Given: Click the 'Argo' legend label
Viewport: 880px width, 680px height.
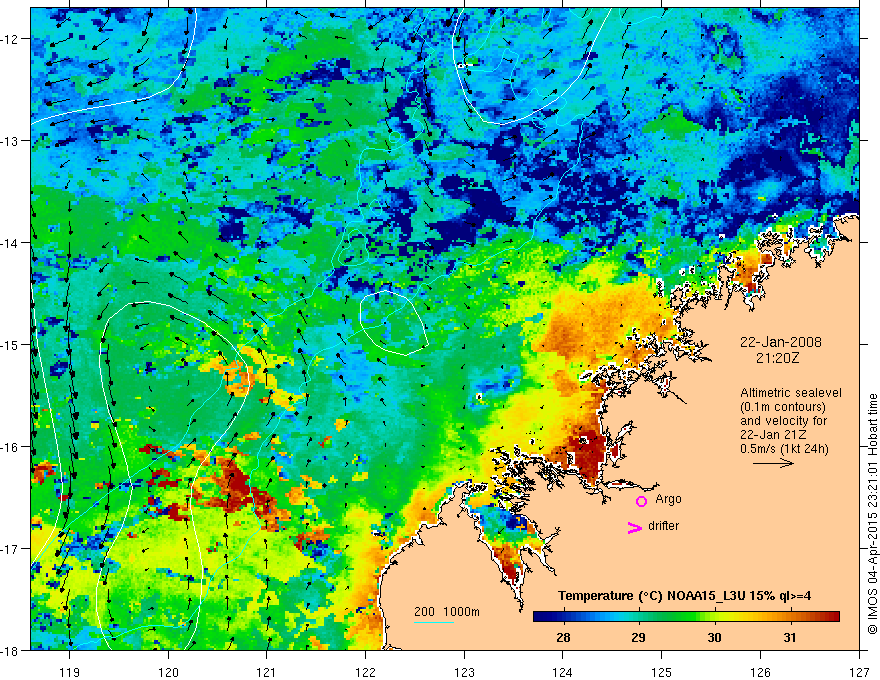Looking at the screenshot, I should 668,499.
